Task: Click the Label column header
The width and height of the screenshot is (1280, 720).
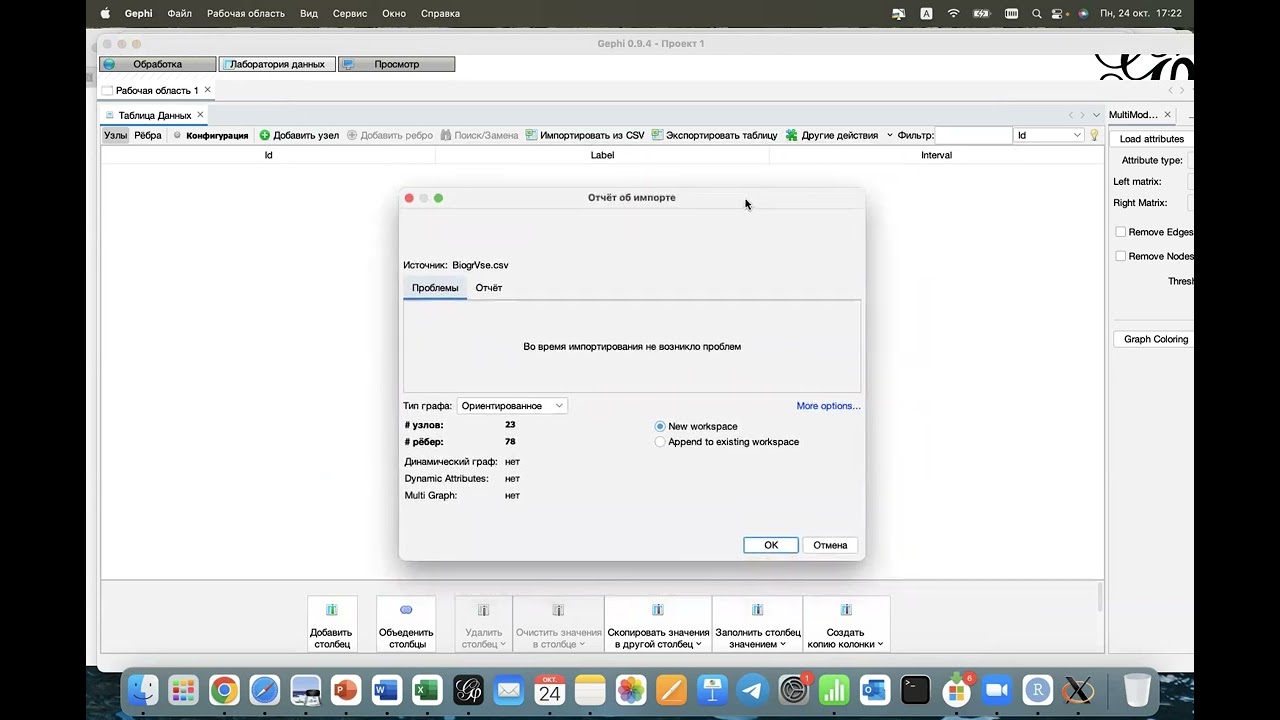Action: click(x=602, y=155)
